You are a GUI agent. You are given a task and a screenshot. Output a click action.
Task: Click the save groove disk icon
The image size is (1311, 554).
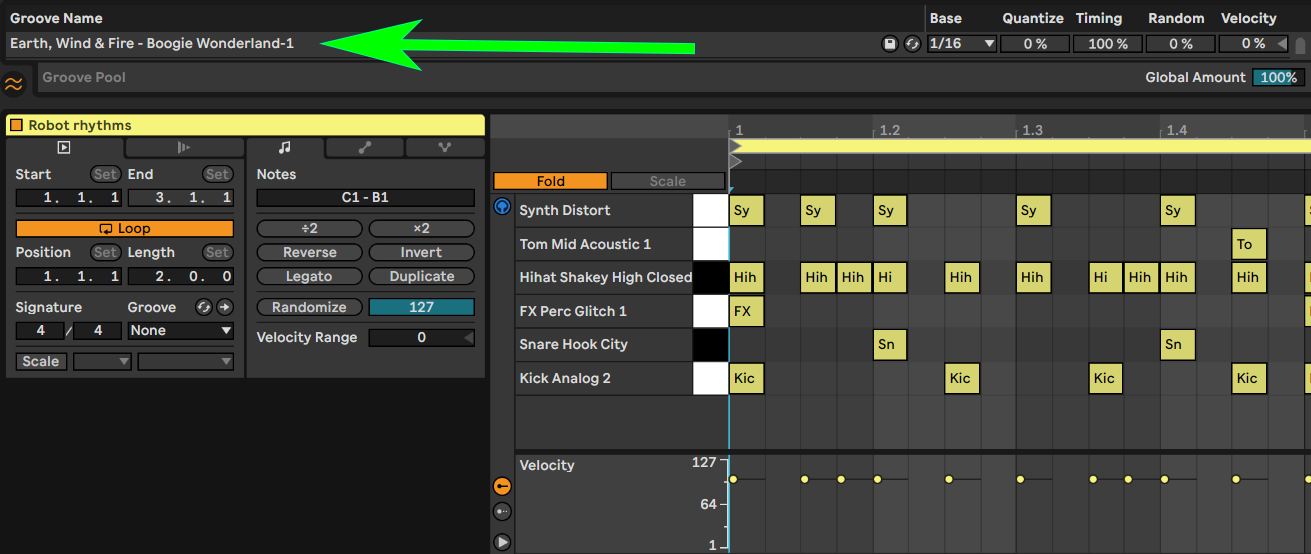[889, 44]
